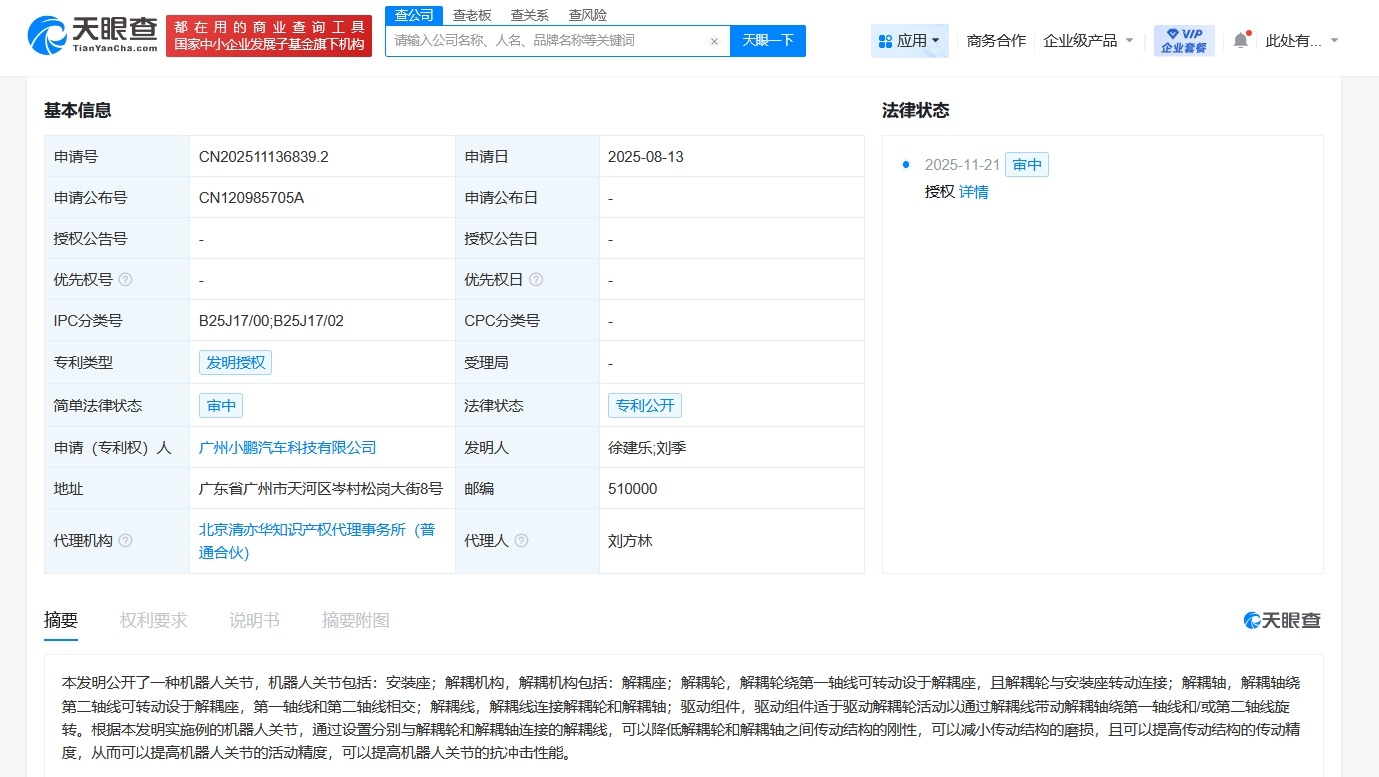Open the 应用 dropdown arrow
This screenshot has height=777, width=1379.
(x=934, y=40)
